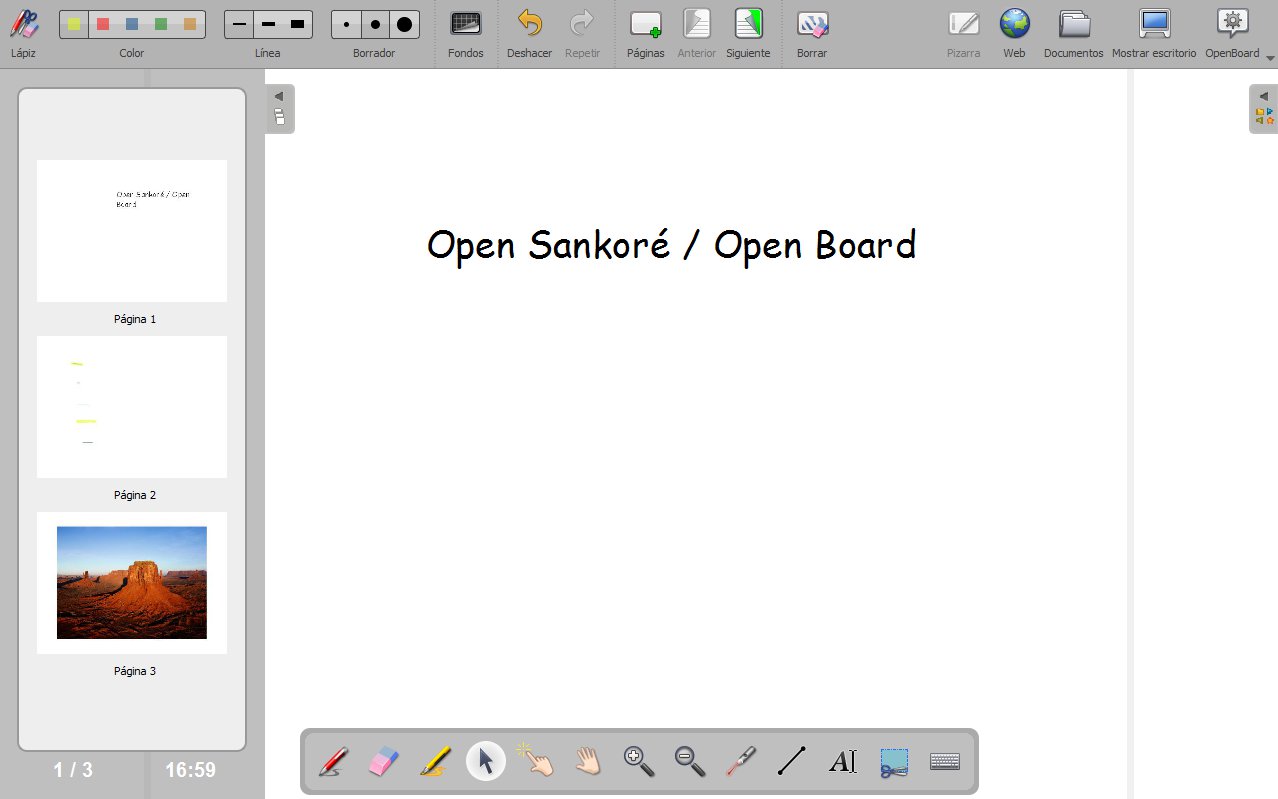Click Mostrar escritorio button
The image size is (1278, 799).
pyautogui.click(x=1154, y=33)
